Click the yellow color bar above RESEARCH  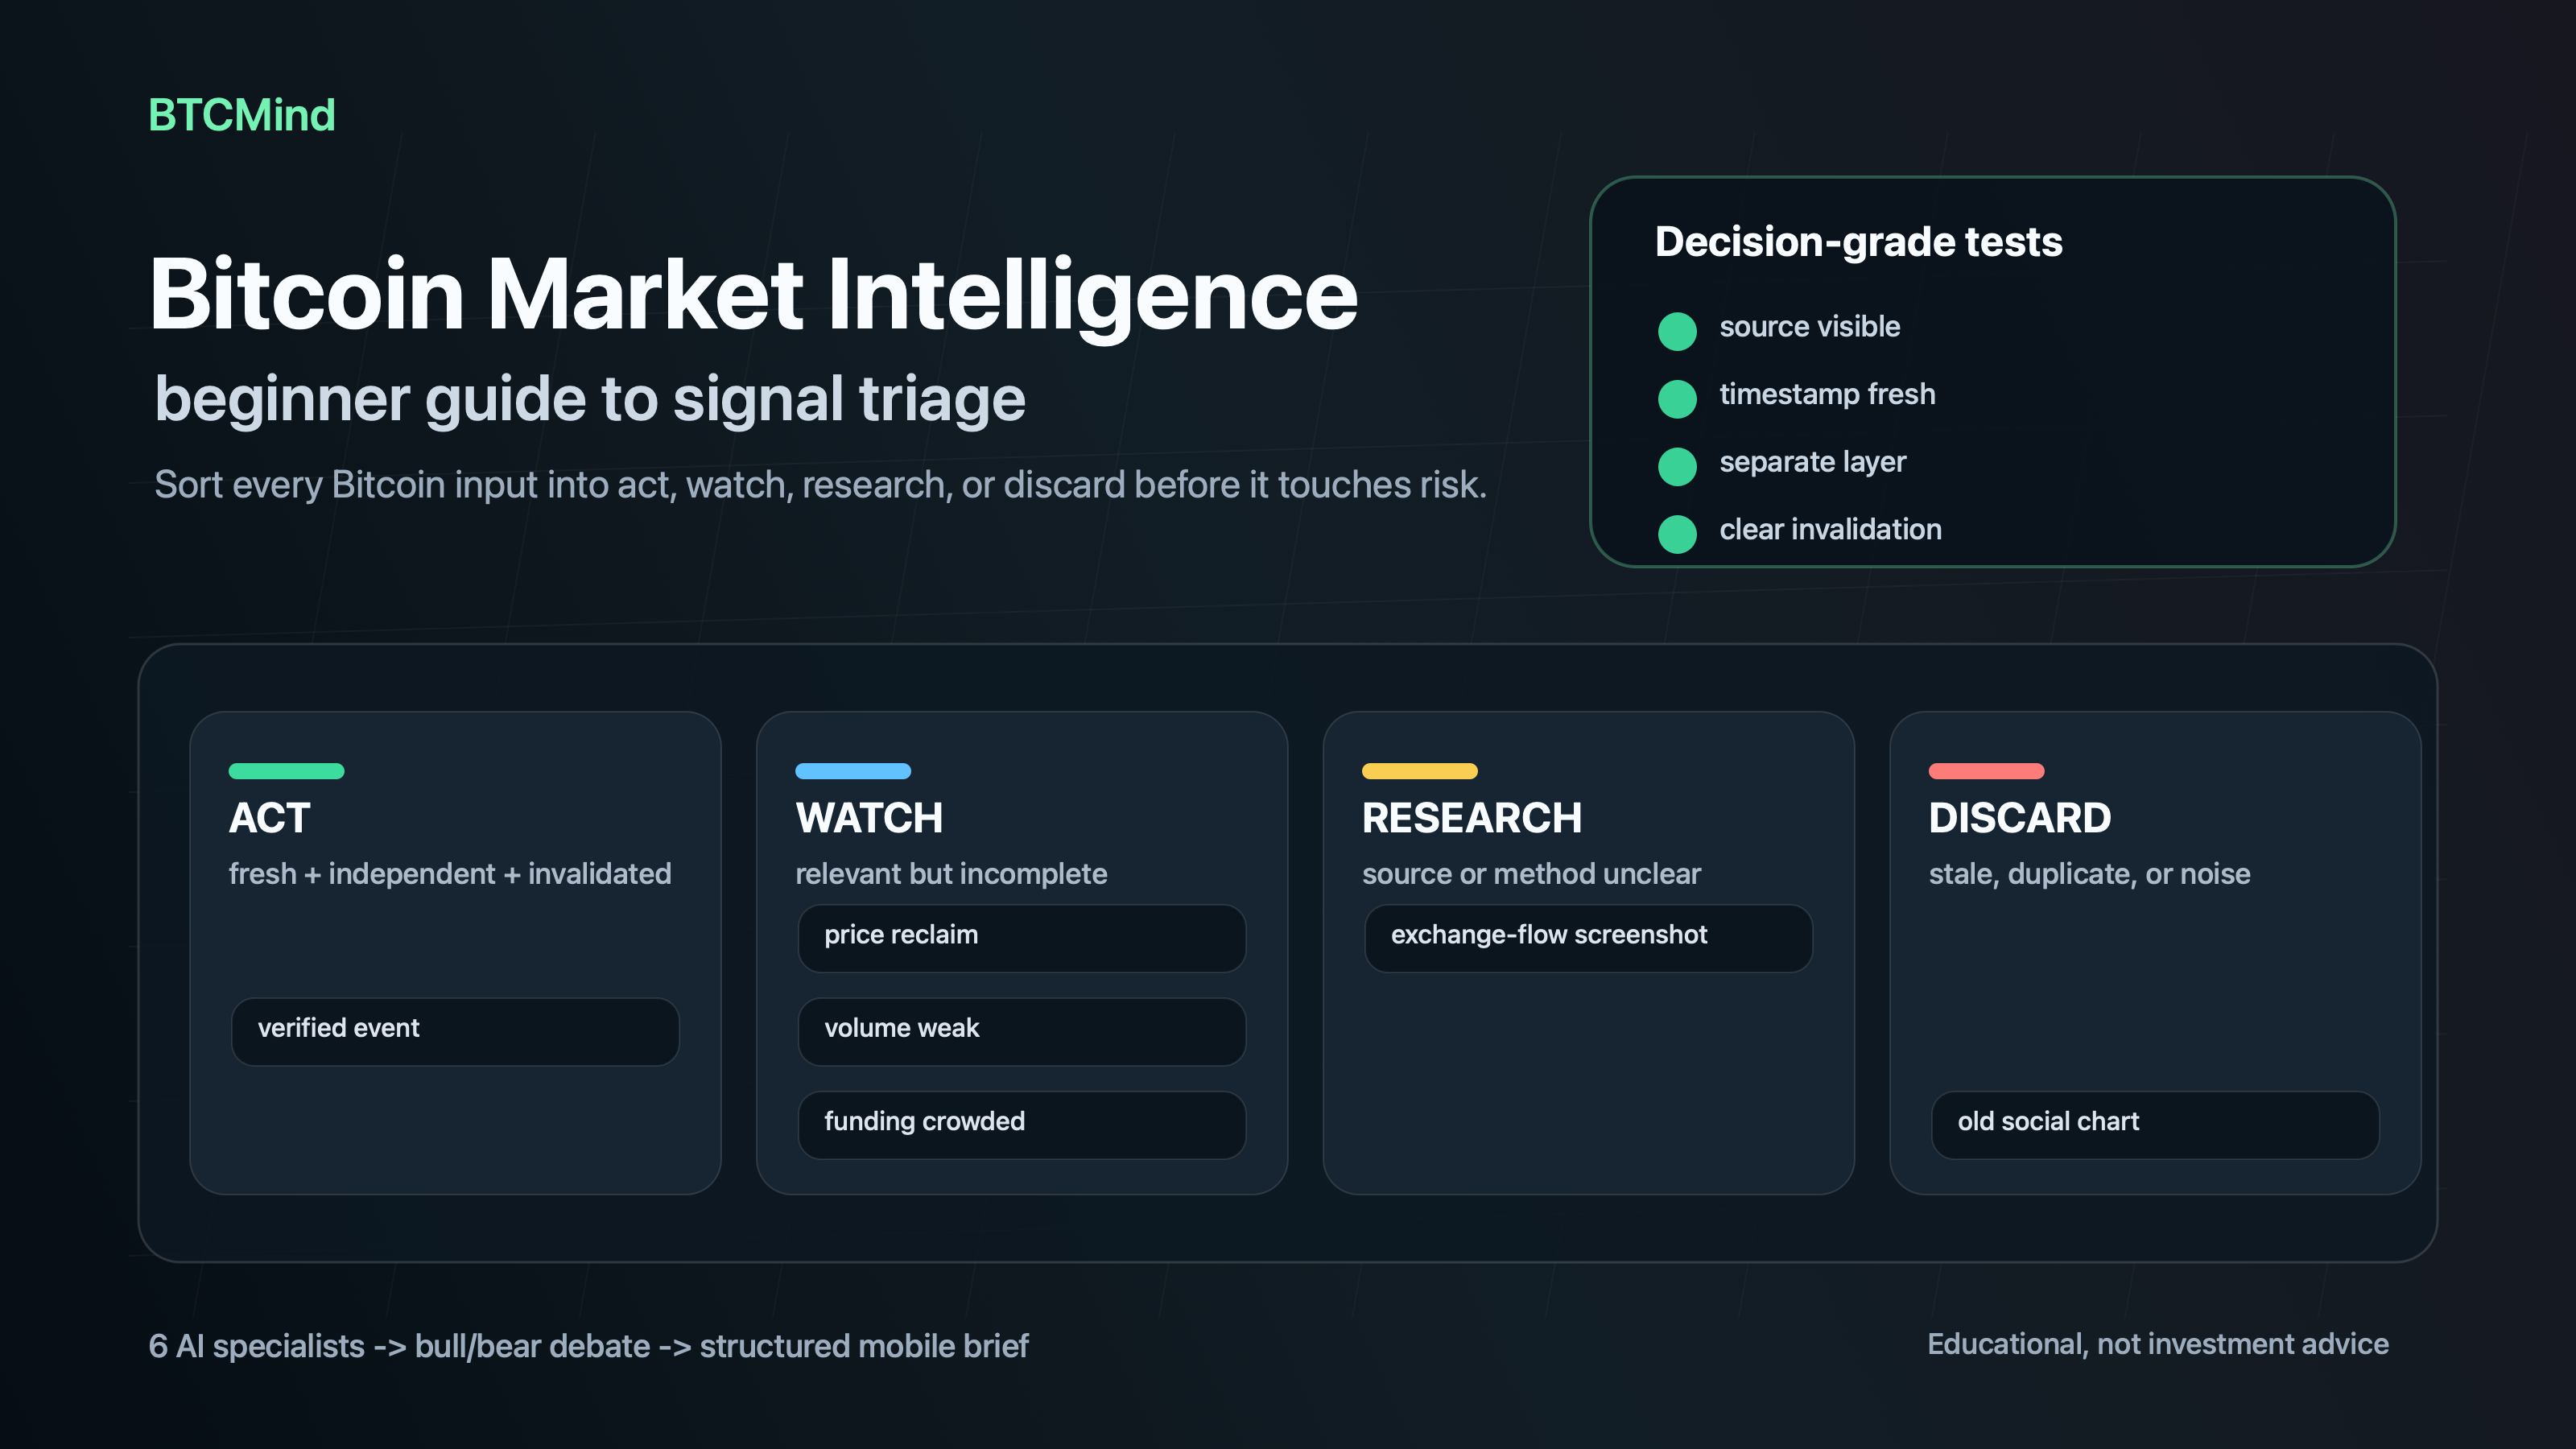click(x=1419, y=771)
